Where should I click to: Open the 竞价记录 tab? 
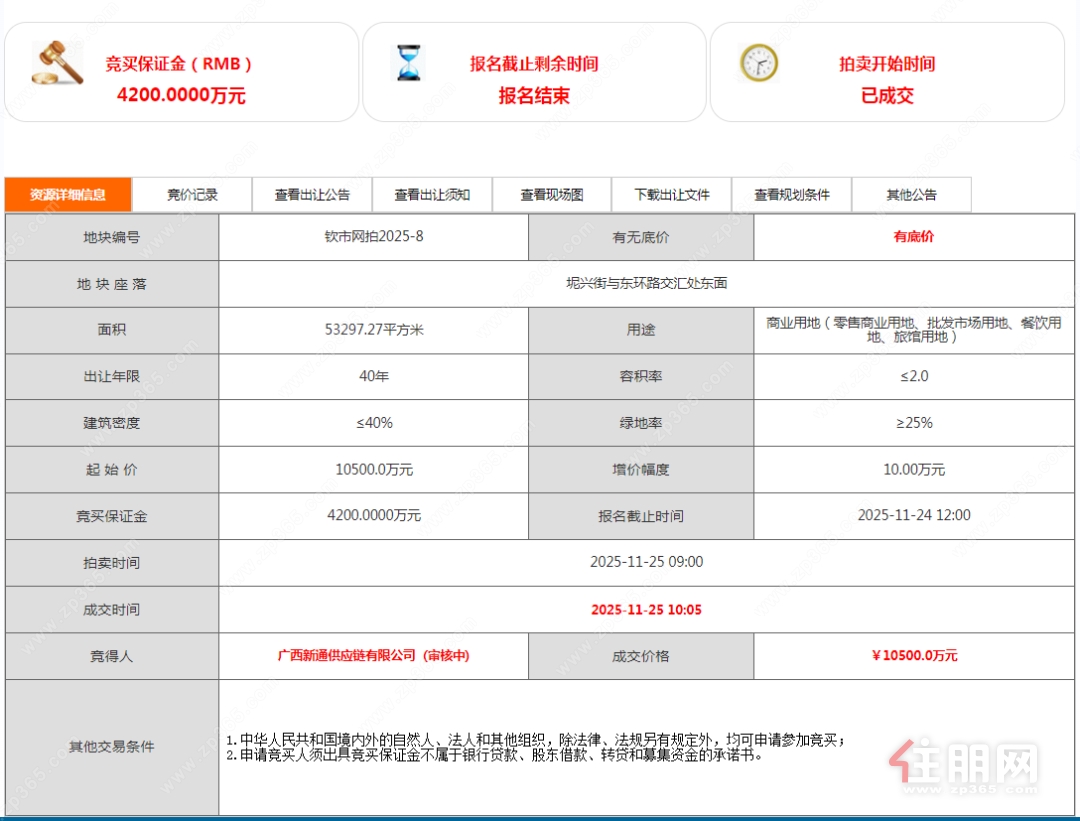192,195
